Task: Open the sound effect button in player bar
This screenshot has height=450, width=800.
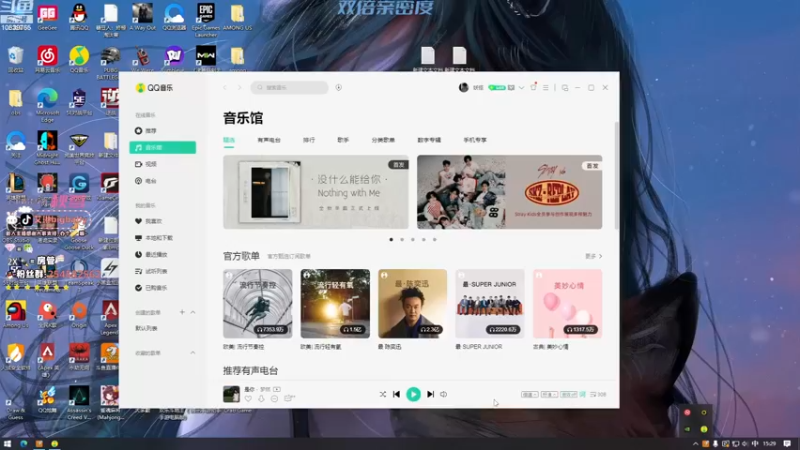Action: coord(568,394)
